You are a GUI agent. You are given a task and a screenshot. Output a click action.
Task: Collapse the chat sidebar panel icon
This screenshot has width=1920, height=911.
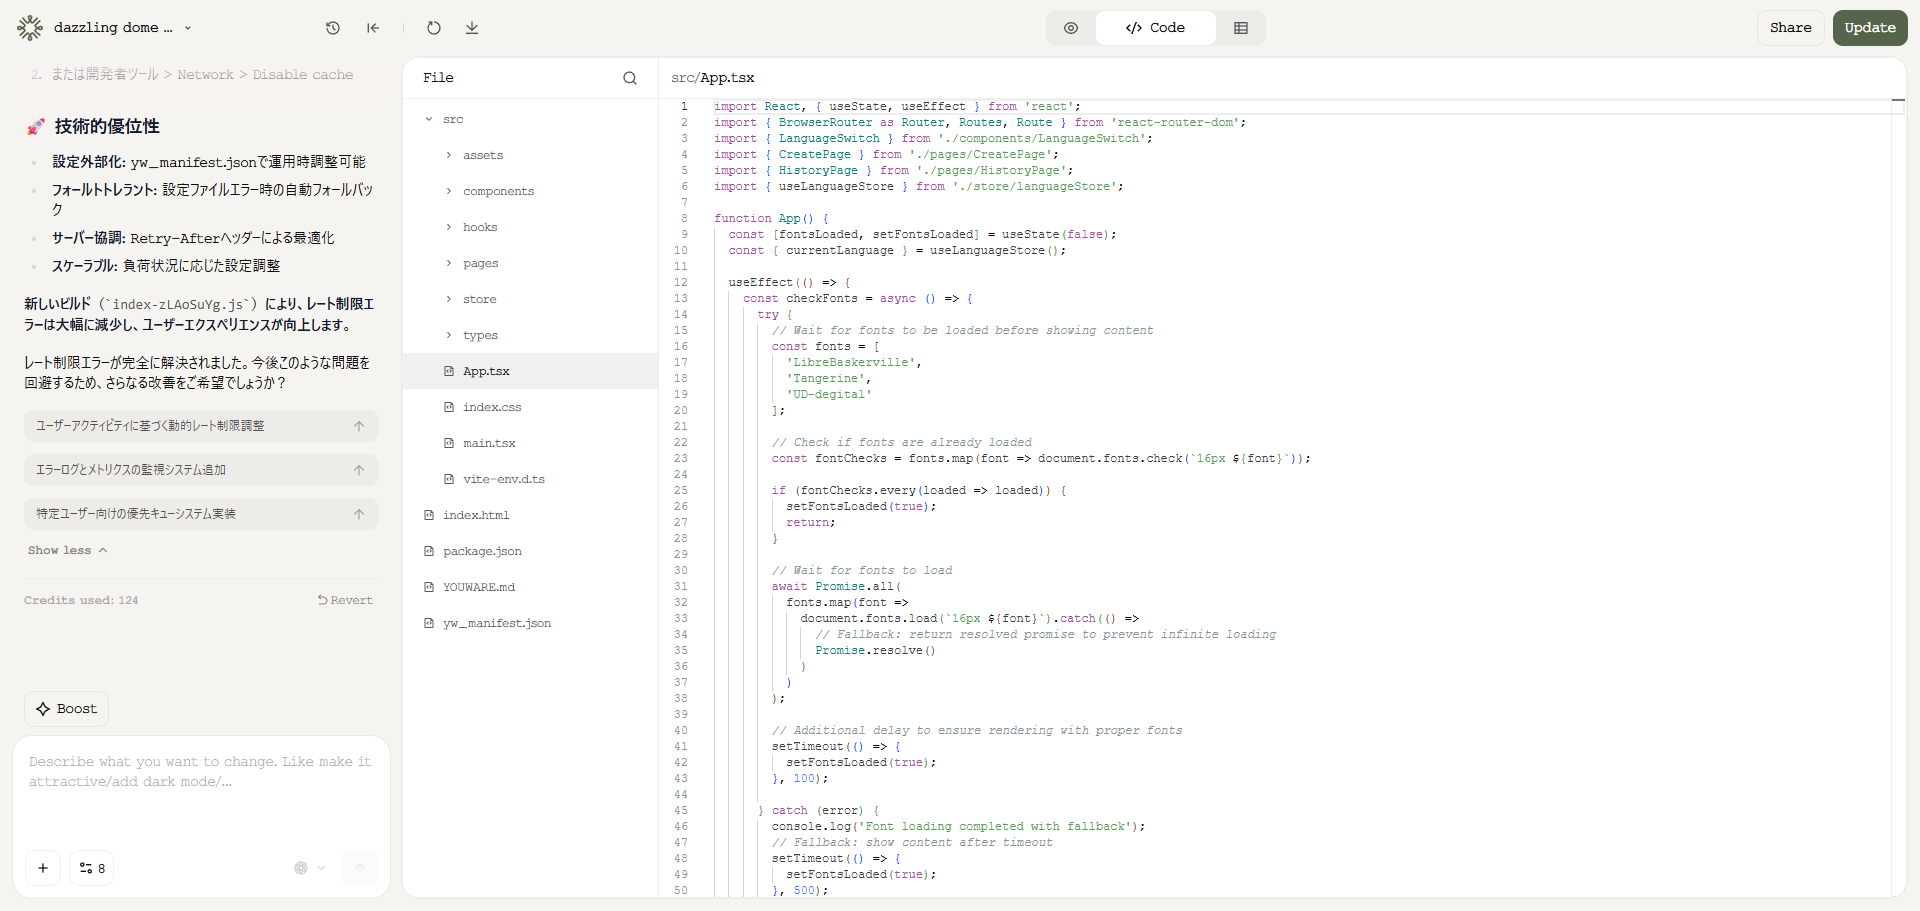(373, 28)
